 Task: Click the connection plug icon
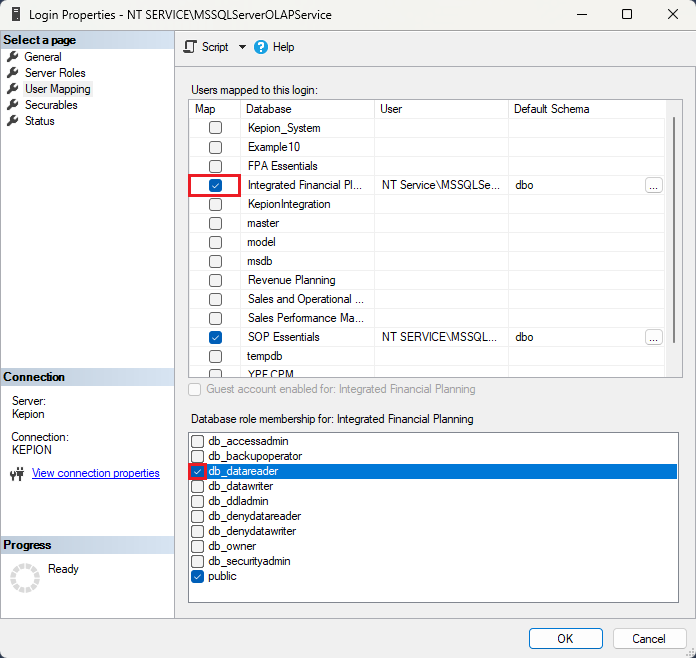[17, 474]
